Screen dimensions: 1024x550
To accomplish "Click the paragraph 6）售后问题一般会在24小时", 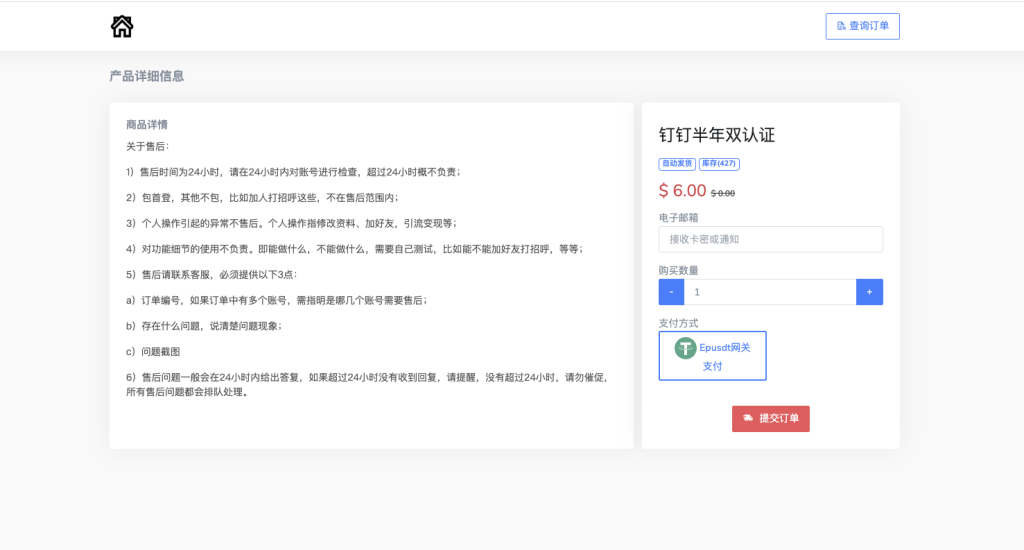I will click(x=368, y=385).
